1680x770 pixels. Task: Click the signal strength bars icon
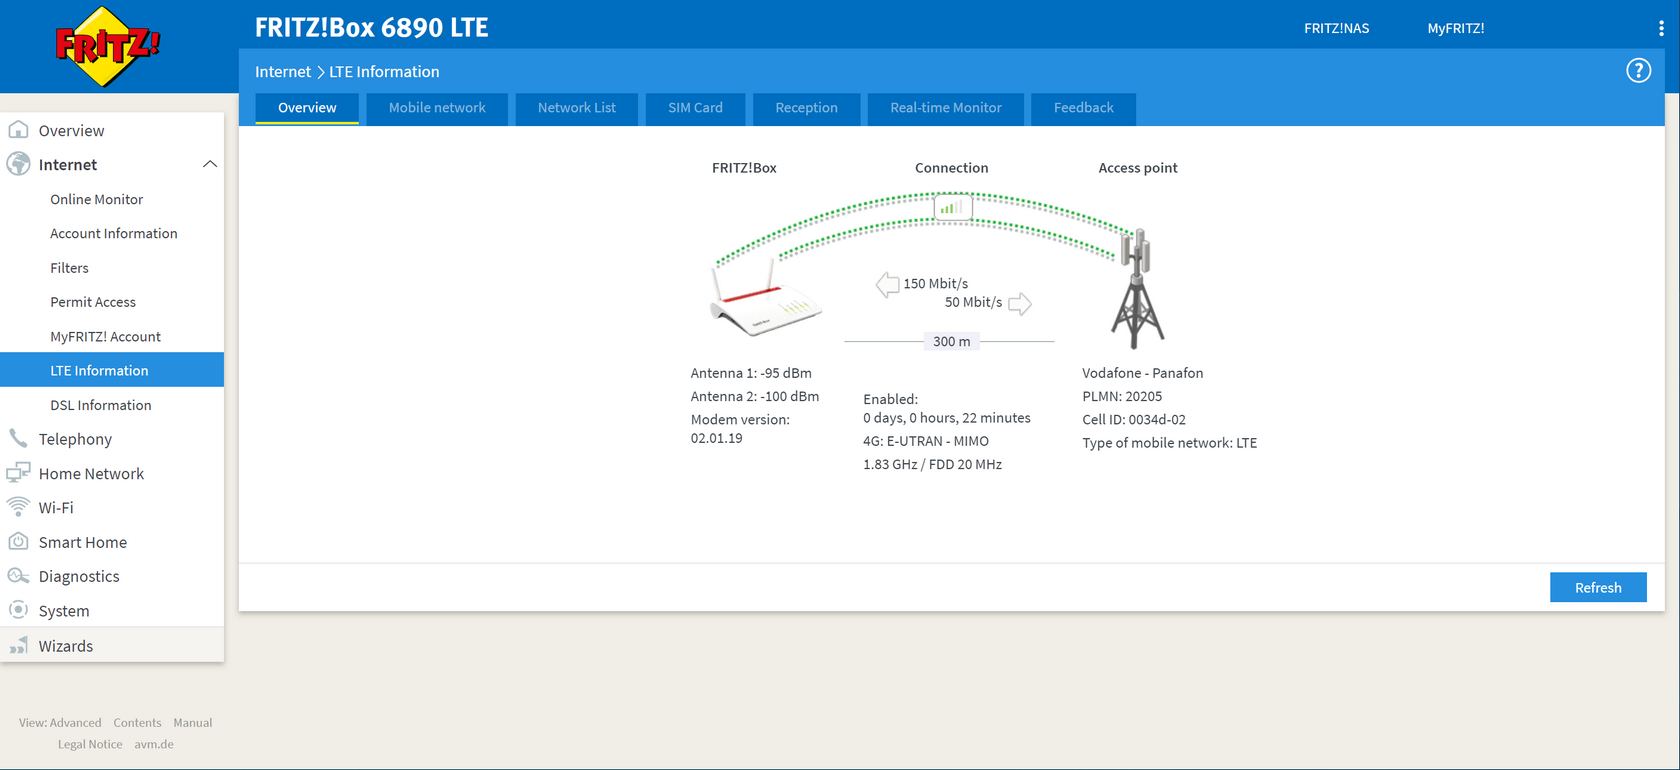[x=952, y=207]
